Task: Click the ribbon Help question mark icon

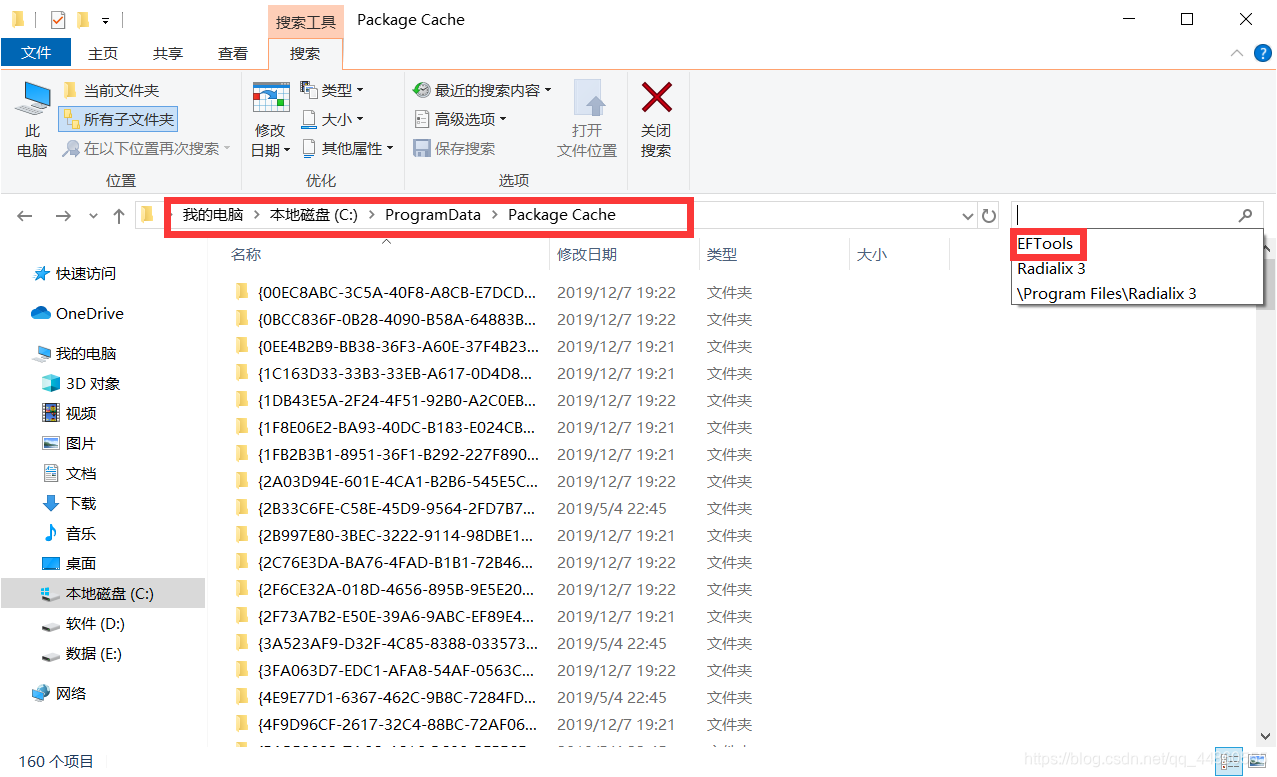Action: (x=1264, y=53)
